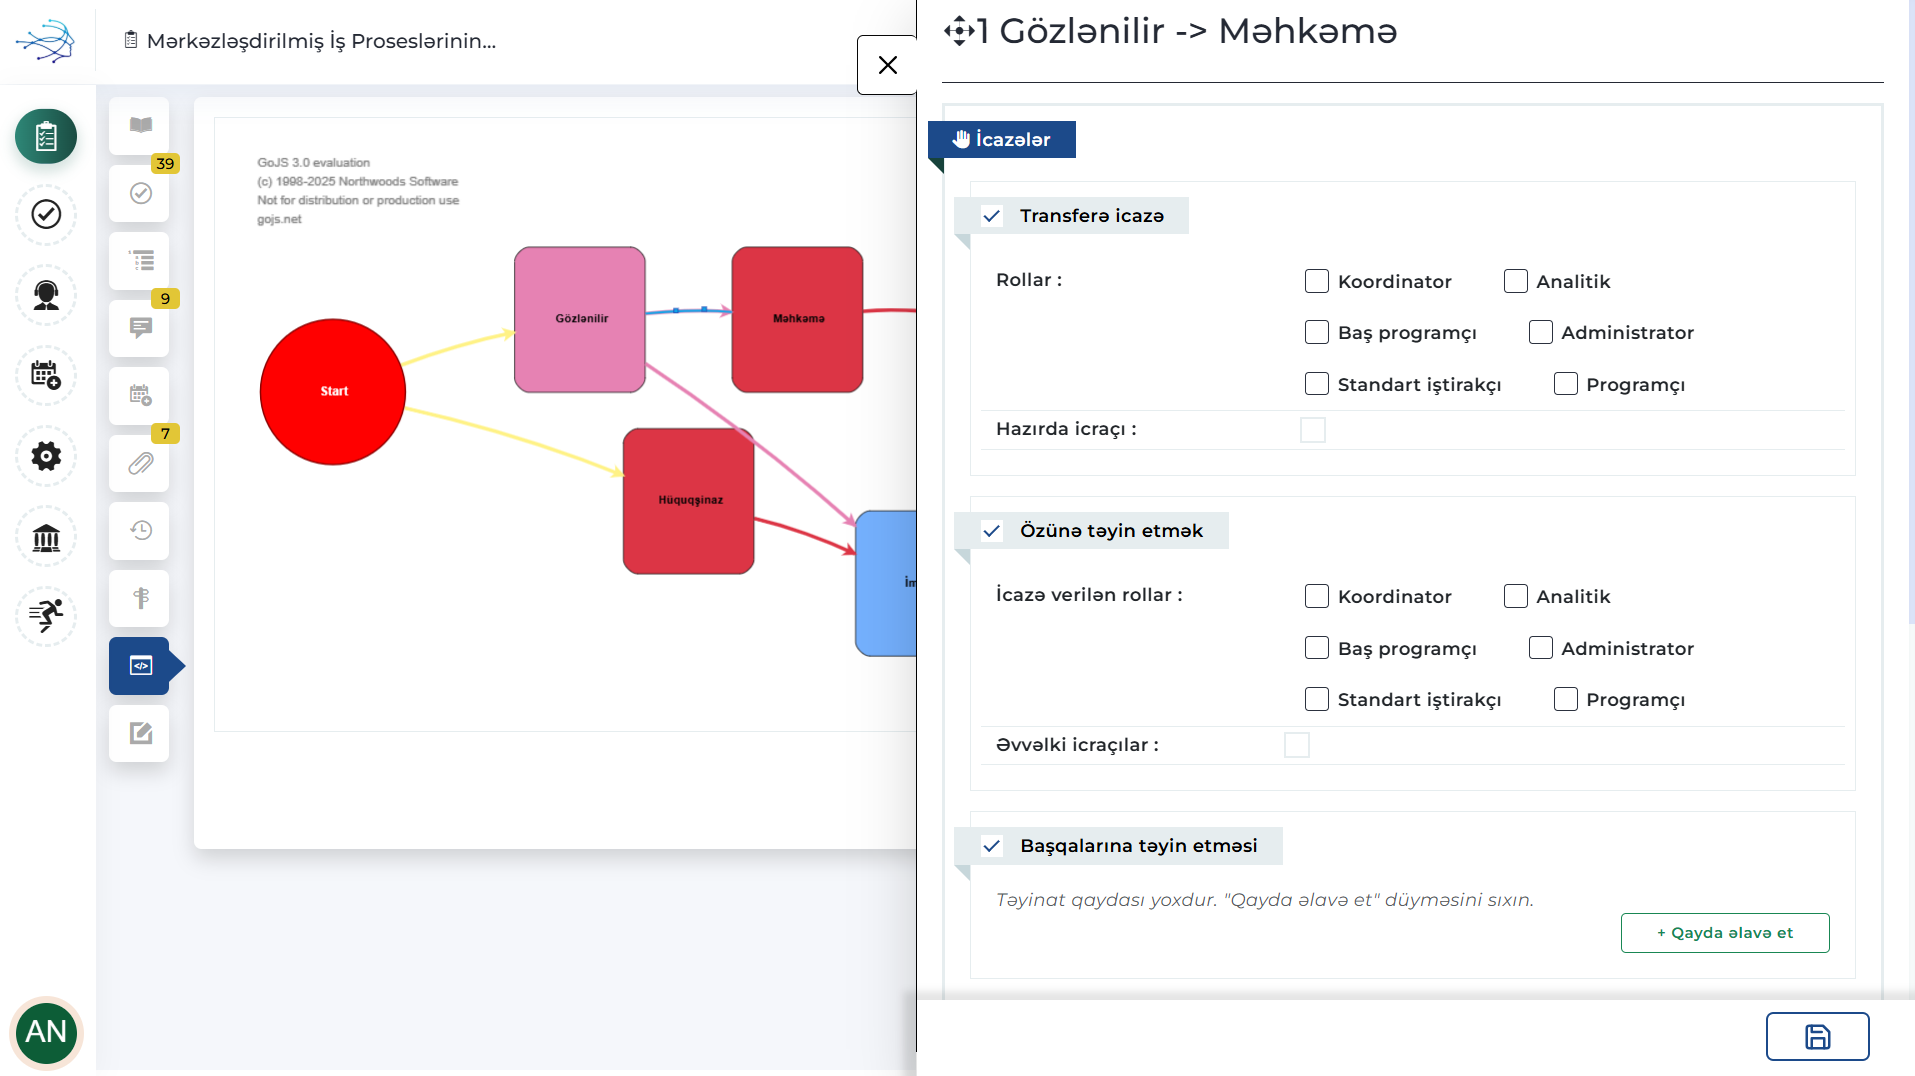This screenshot has width=1915, height=1076.
Task: Open the attachments paperclip tab
Action: coord(139,463)
